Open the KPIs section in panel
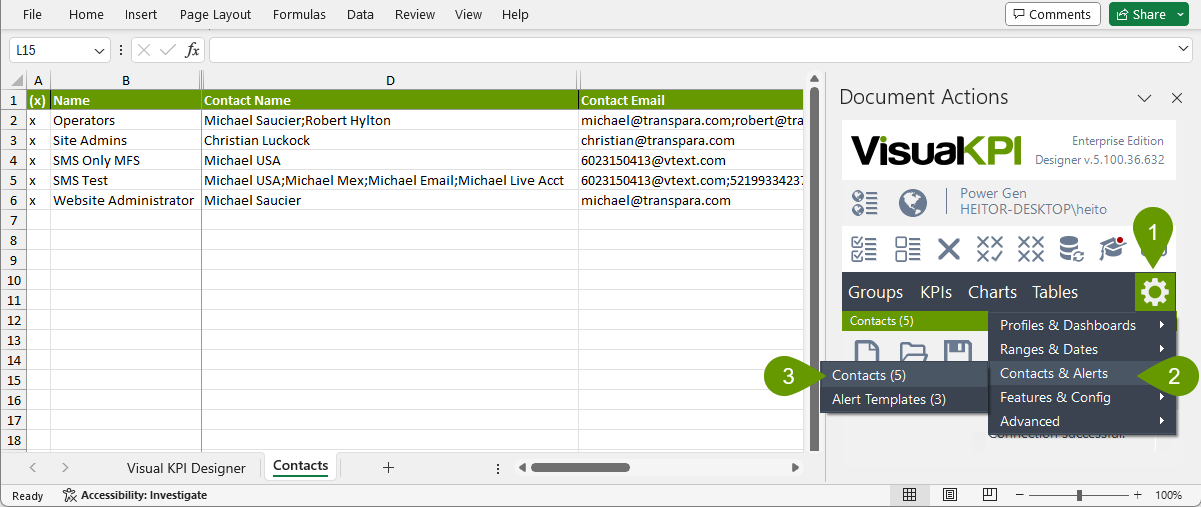 coord(936,292)
